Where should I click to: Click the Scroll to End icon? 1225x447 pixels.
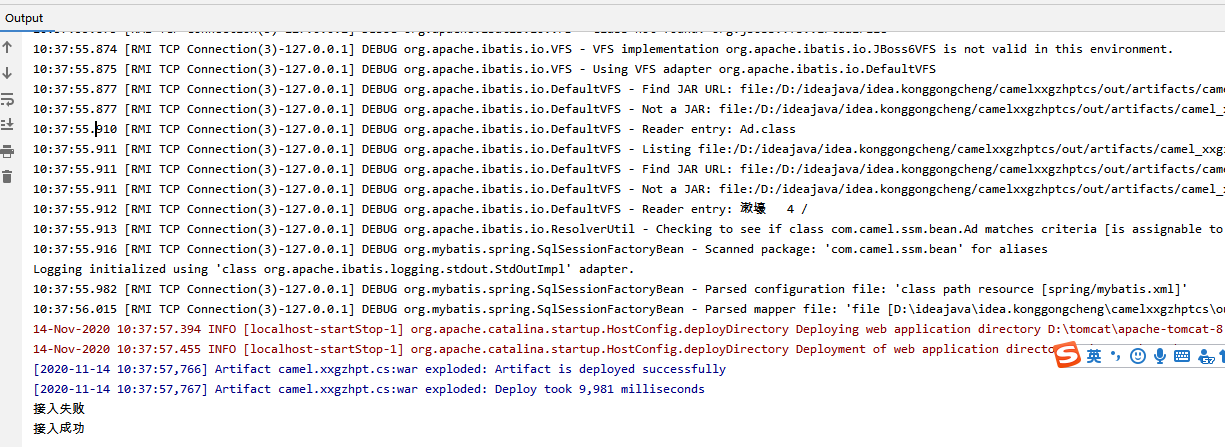click(x=7, y=125)
